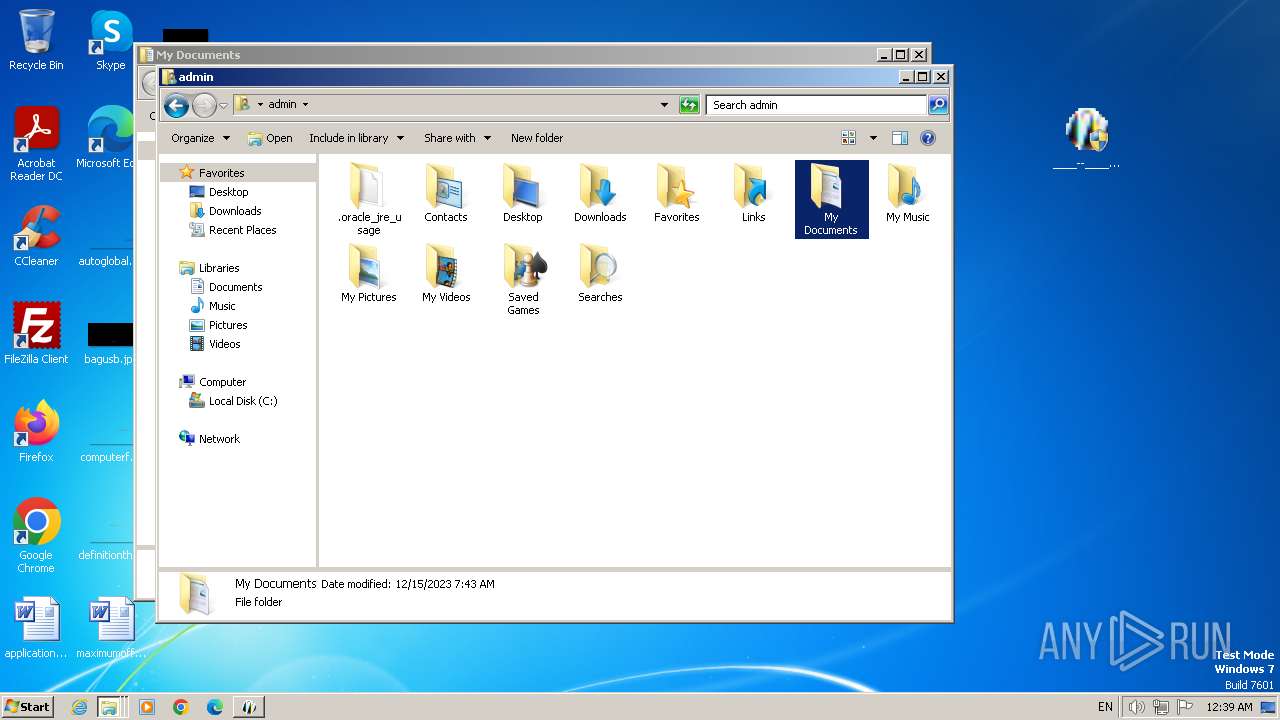This screenshot has width=1280, height=720.
Task: Click the Open toolbar button
Action: coord(270,138)
